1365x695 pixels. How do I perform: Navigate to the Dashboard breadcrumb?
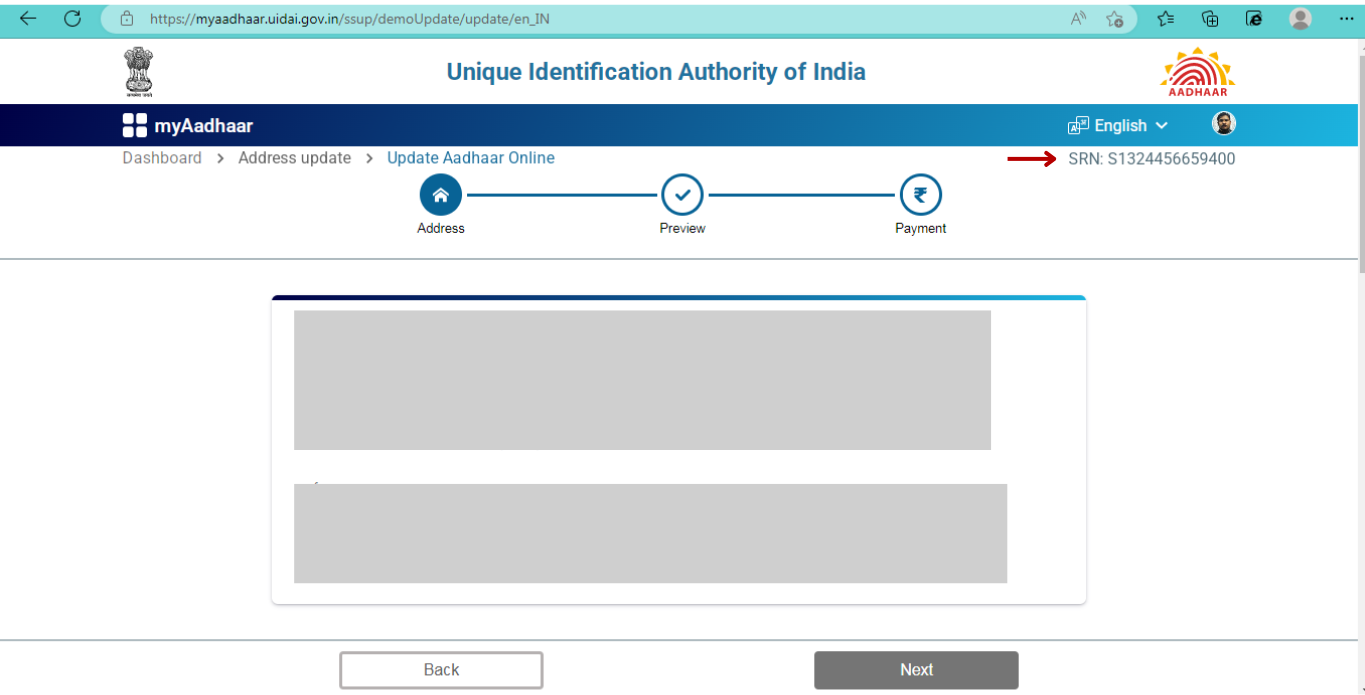coord(161,157)
